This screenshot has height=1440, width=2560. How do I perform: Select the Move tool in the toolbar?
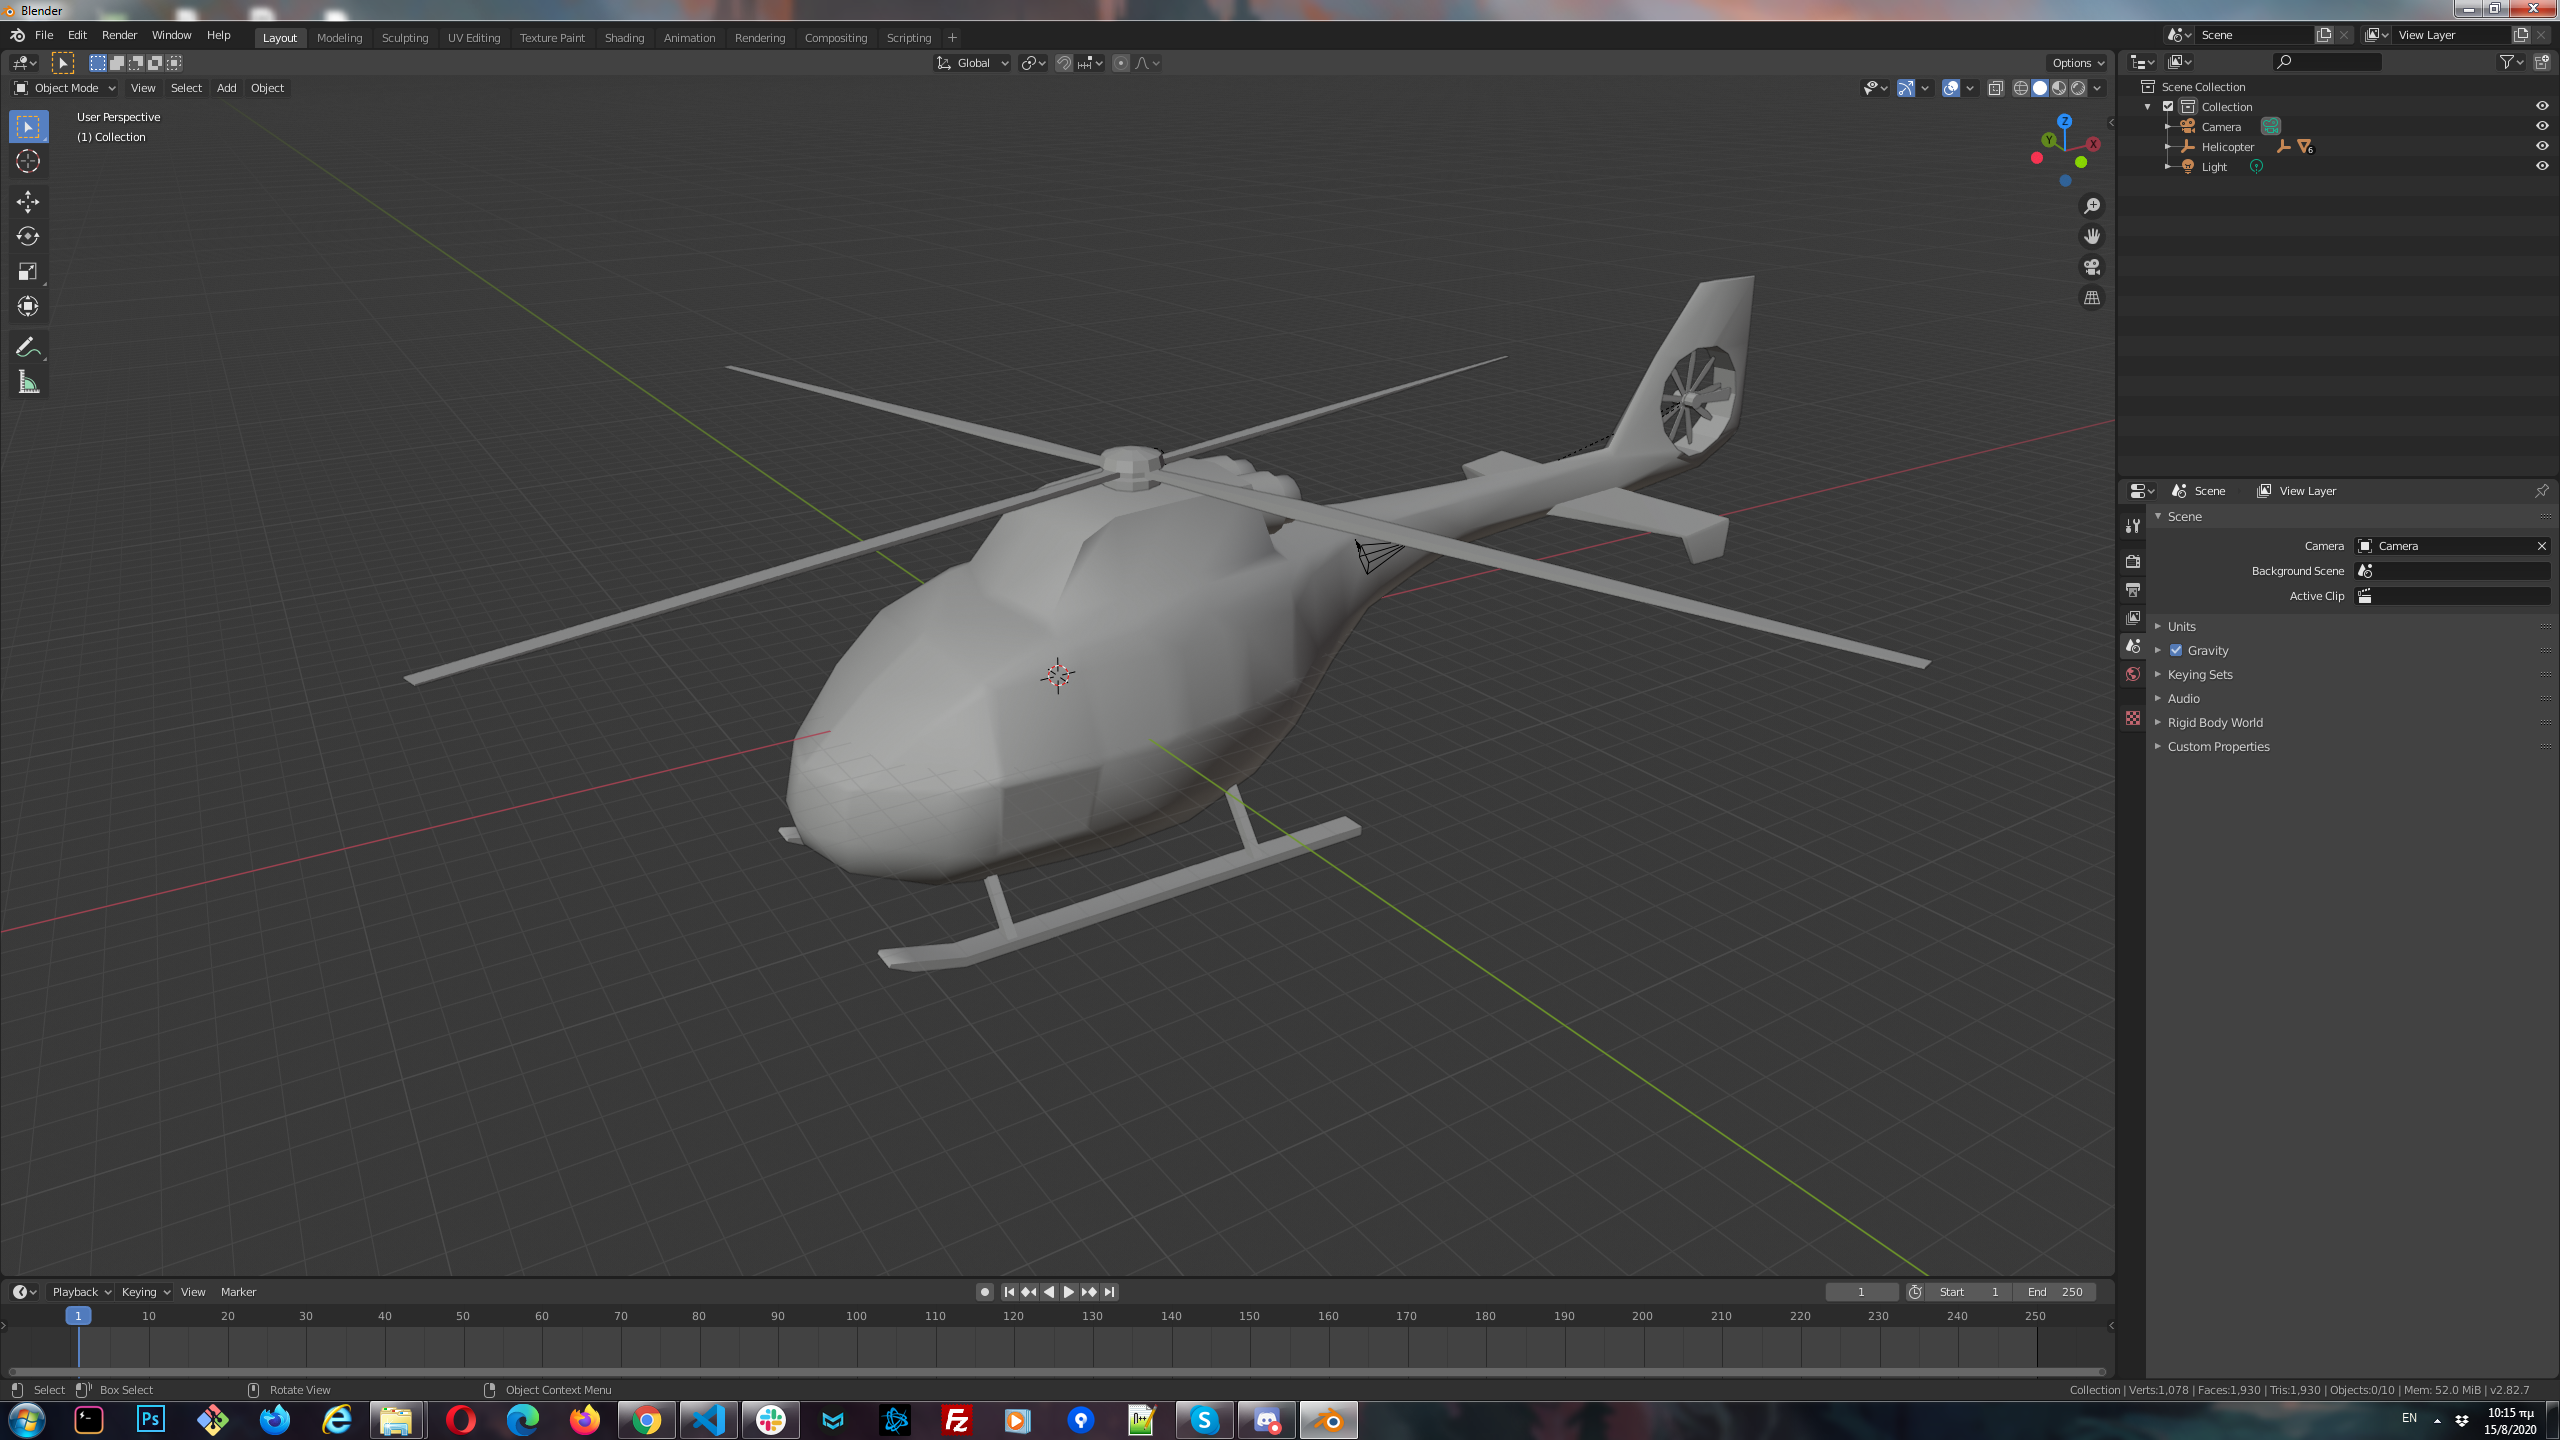28,202
